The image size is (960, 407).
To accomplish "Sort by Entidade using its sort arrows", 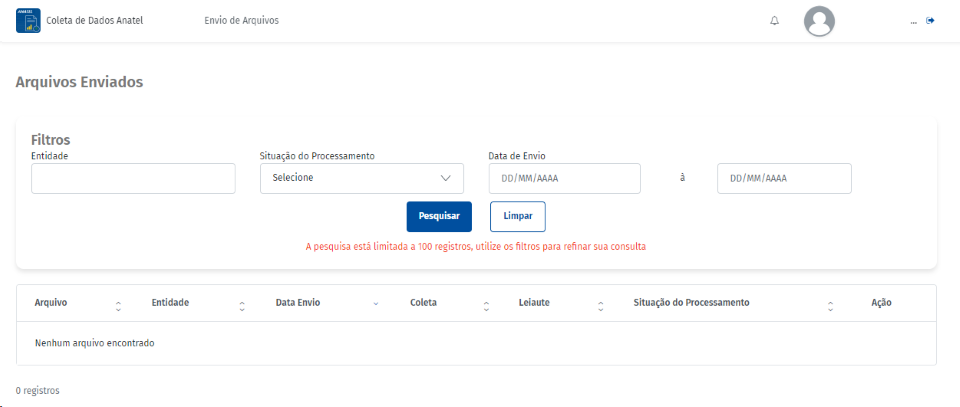I will (x=242, y=303).
